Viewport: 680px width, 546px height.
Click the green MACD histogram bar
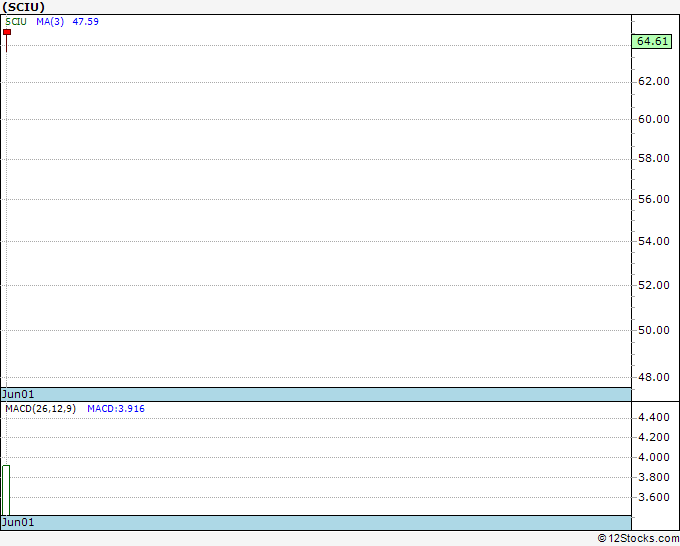6,490
